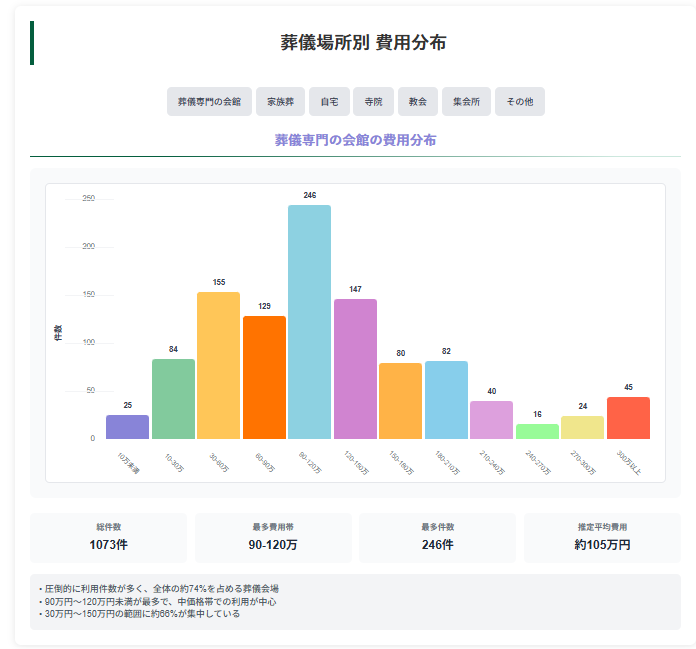Click the violet bar with value 147
This screenshot has width=696, height=649.
355,369
